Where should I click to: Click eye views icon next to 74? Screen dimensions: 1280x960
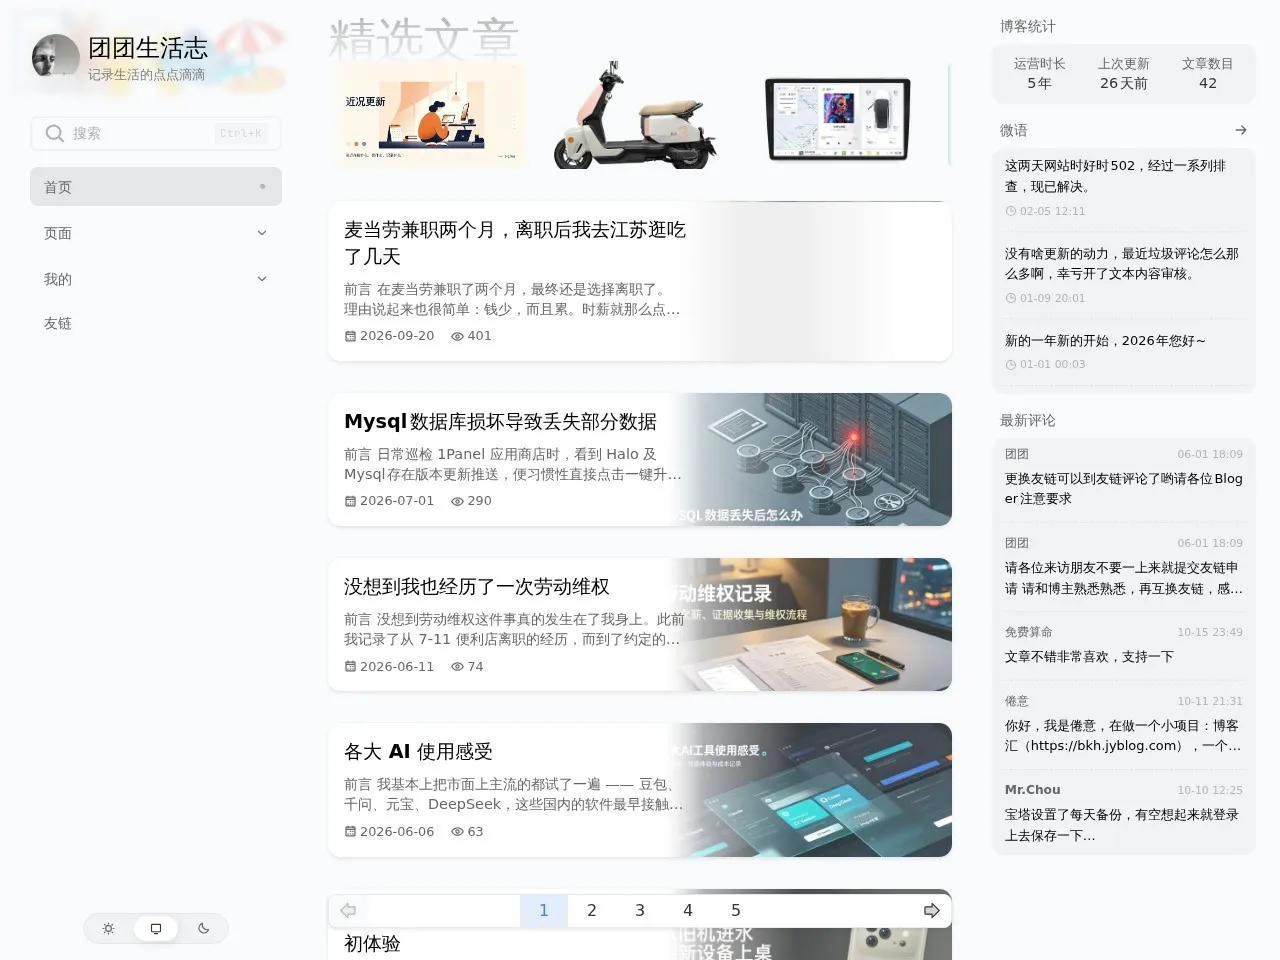[x=457, y=666]
